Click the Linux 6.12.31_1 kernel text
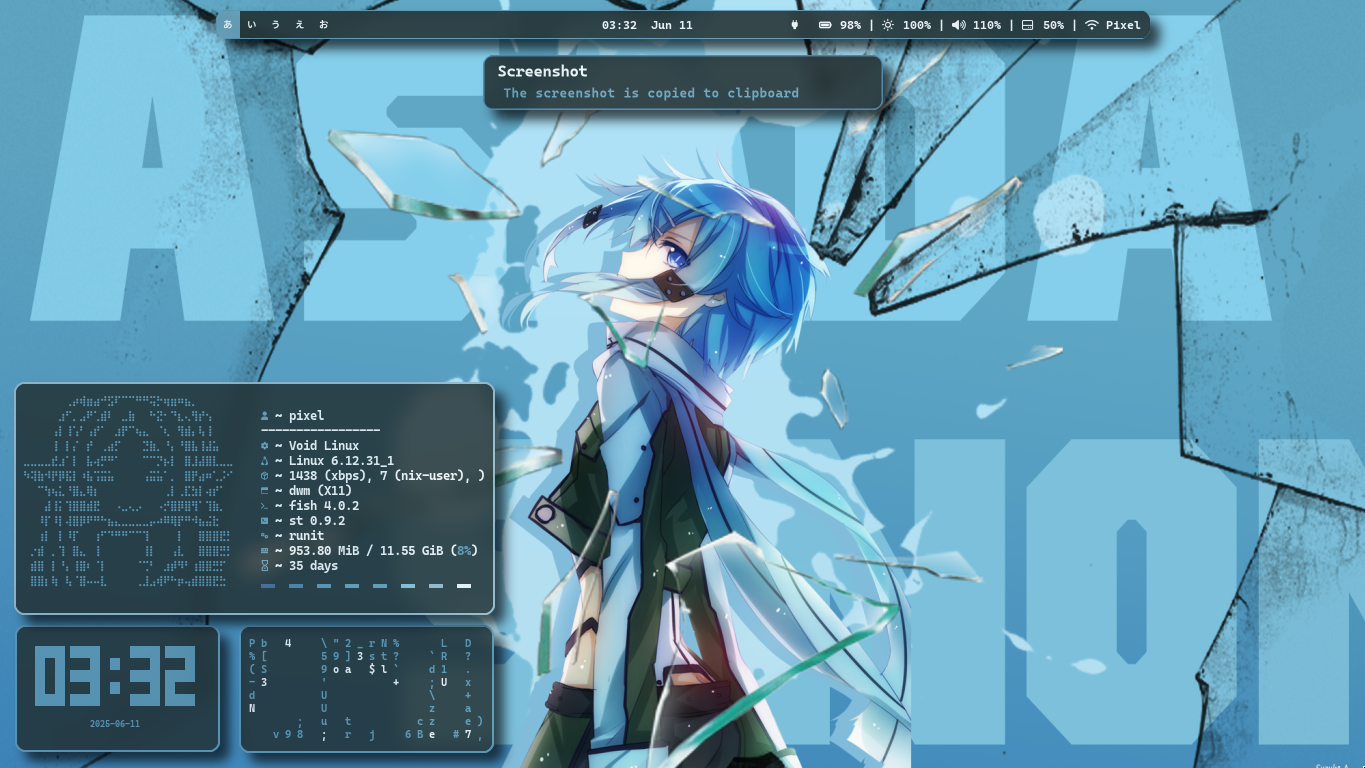The width and height of the screenshot is (1365, 768). coord(341,461)
